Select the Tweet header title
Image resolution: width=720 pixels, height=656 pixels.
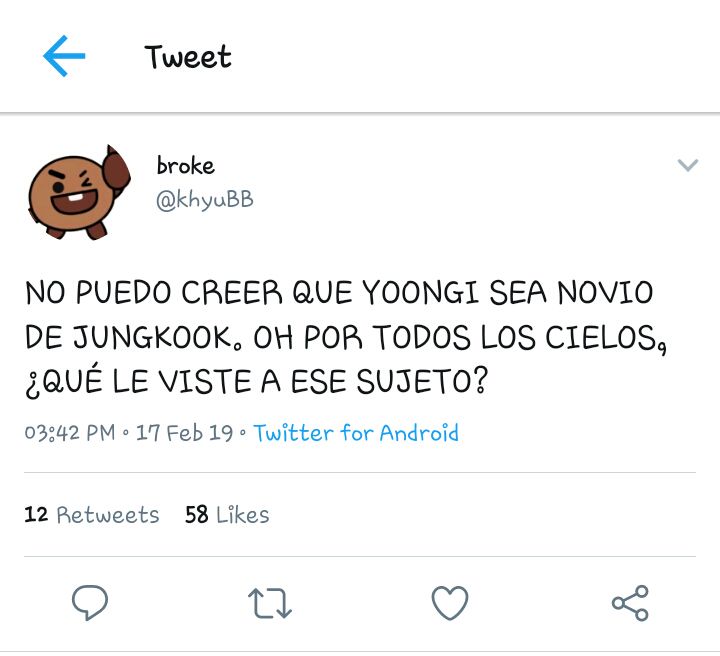[x=188, y=57]
